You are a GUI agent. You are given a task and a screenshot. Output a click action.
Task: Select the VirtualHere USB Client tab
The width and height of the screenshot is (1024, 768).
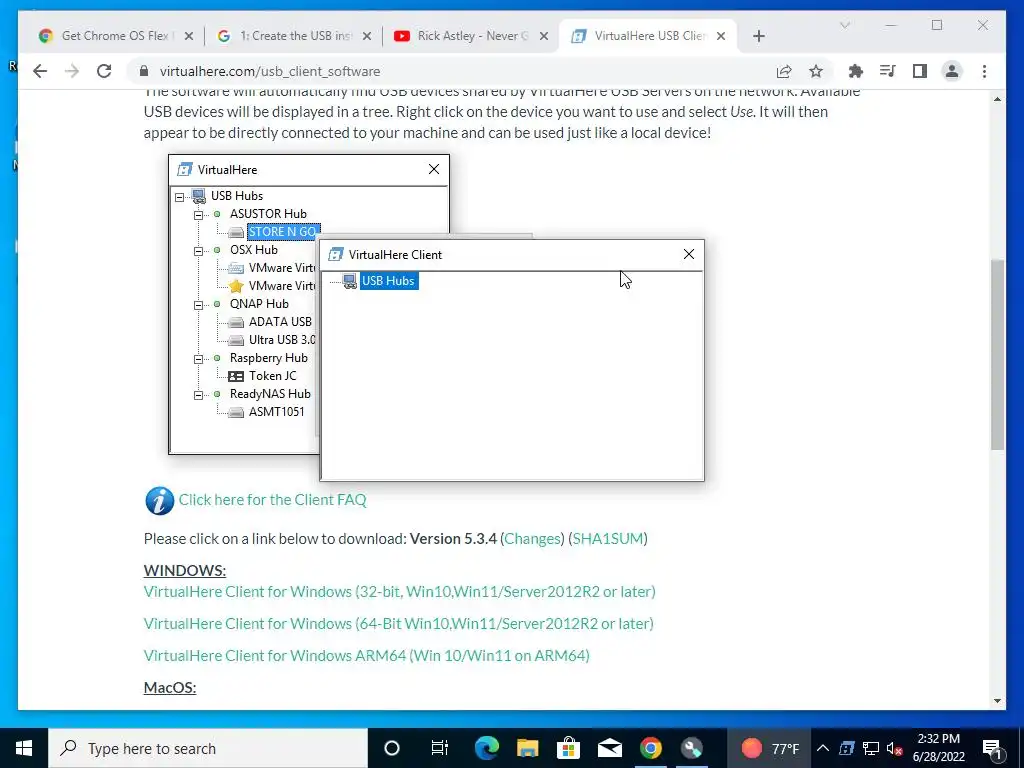(x=647, y=36)
